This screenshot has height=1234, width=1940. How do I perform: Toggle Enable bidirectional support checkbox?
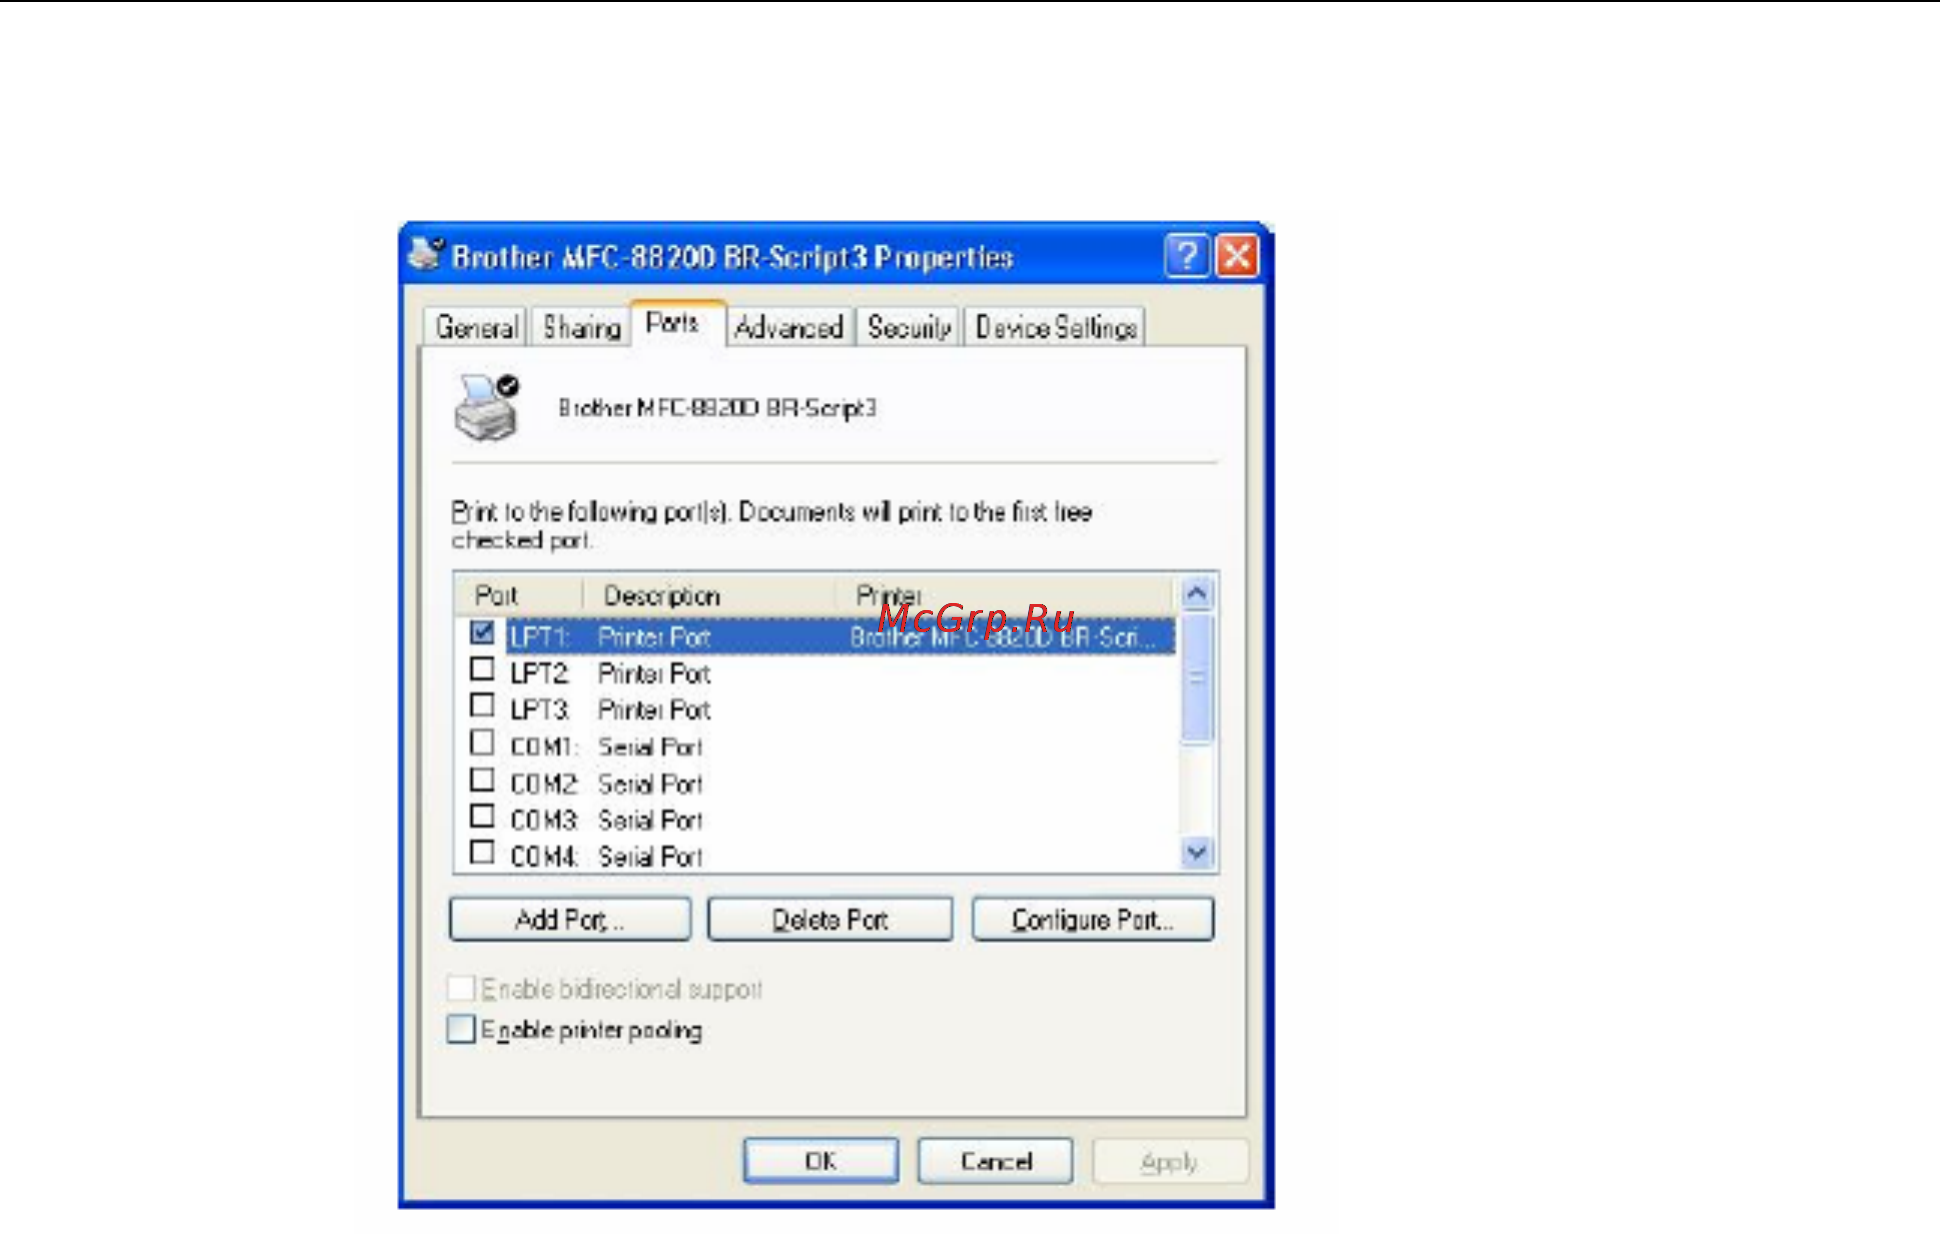461,989
